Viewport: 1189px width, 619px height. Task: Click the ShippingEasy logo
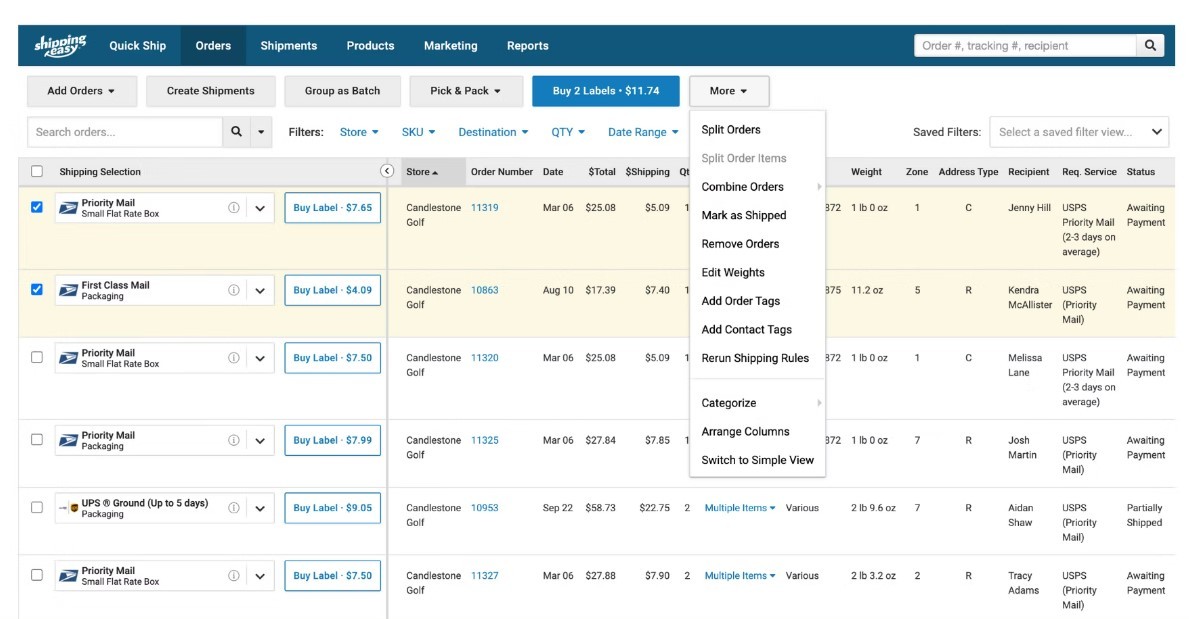[60, 45]
